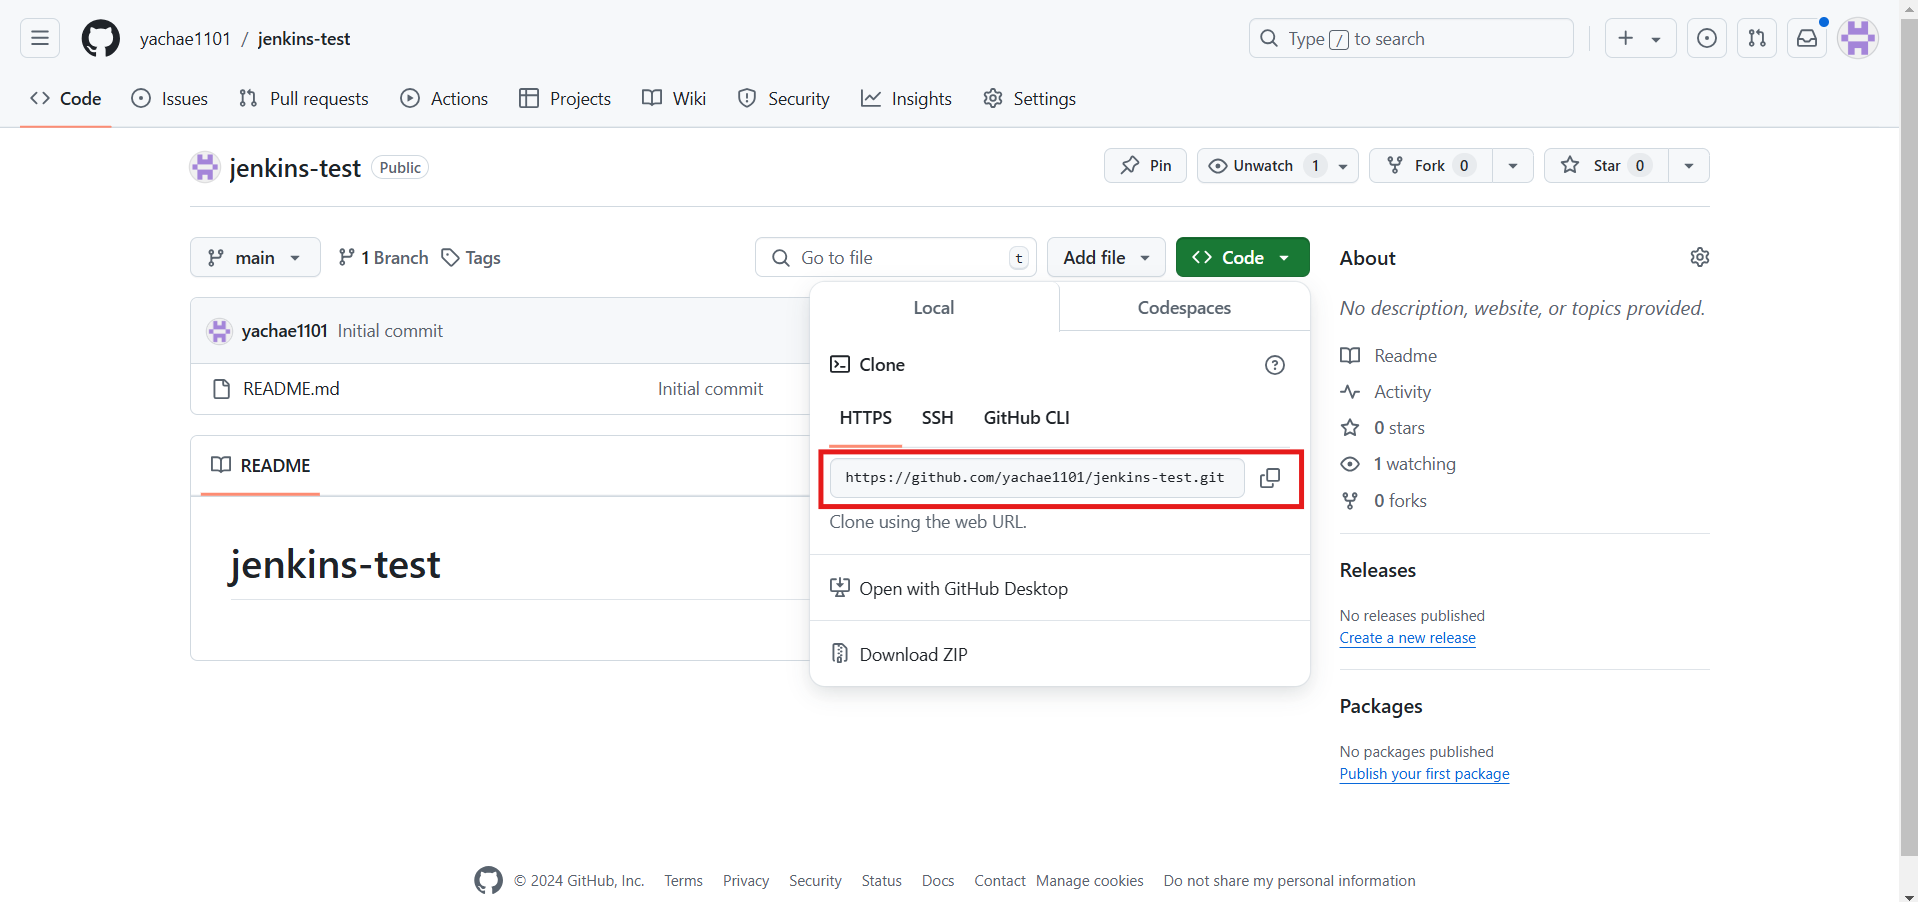Click the search magnifier icon in header

[1269, 38]
